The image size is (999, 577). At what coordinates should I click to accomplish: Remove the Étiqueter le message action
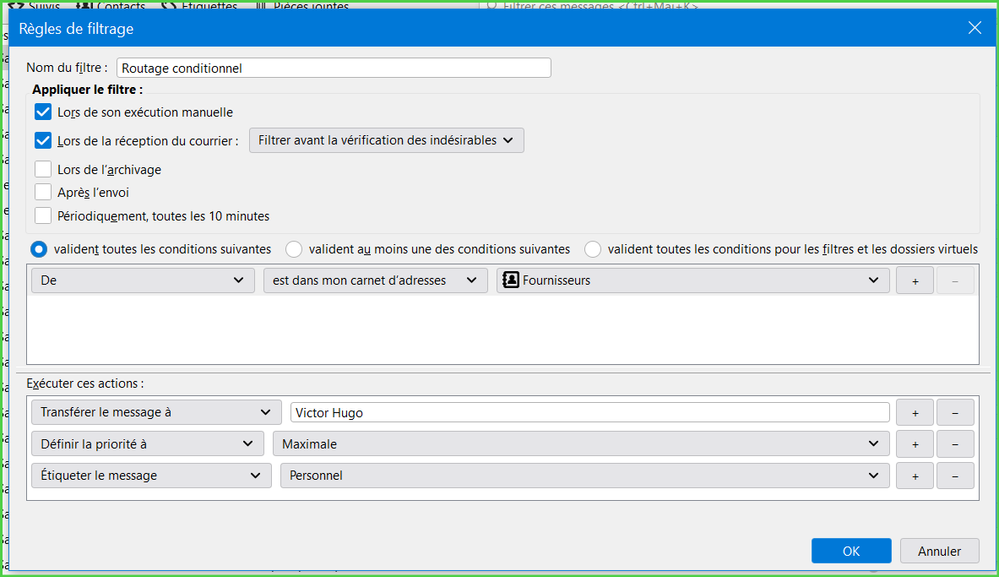click(955, 476)
